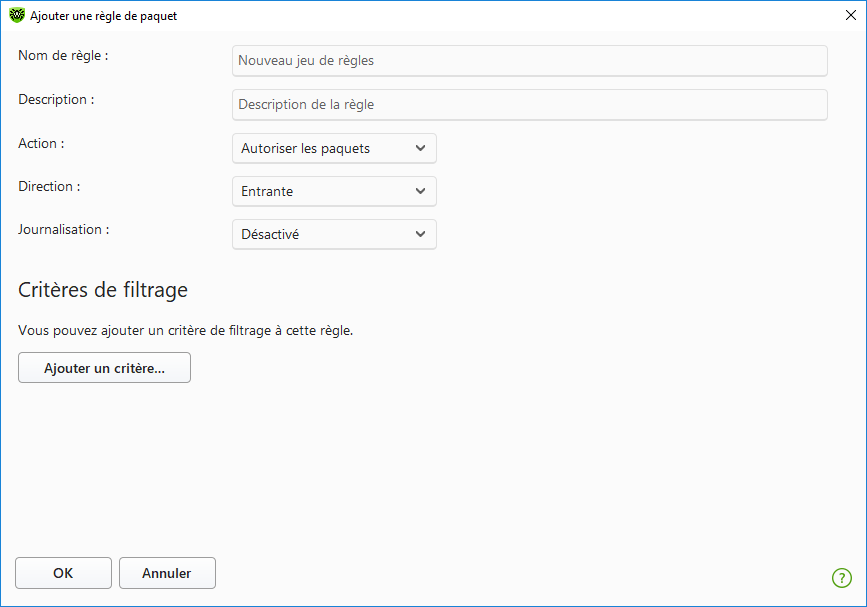Click the window title Ajouter une règle de paquet
Viewport: 867px width, 607px height.
[104, 16]
